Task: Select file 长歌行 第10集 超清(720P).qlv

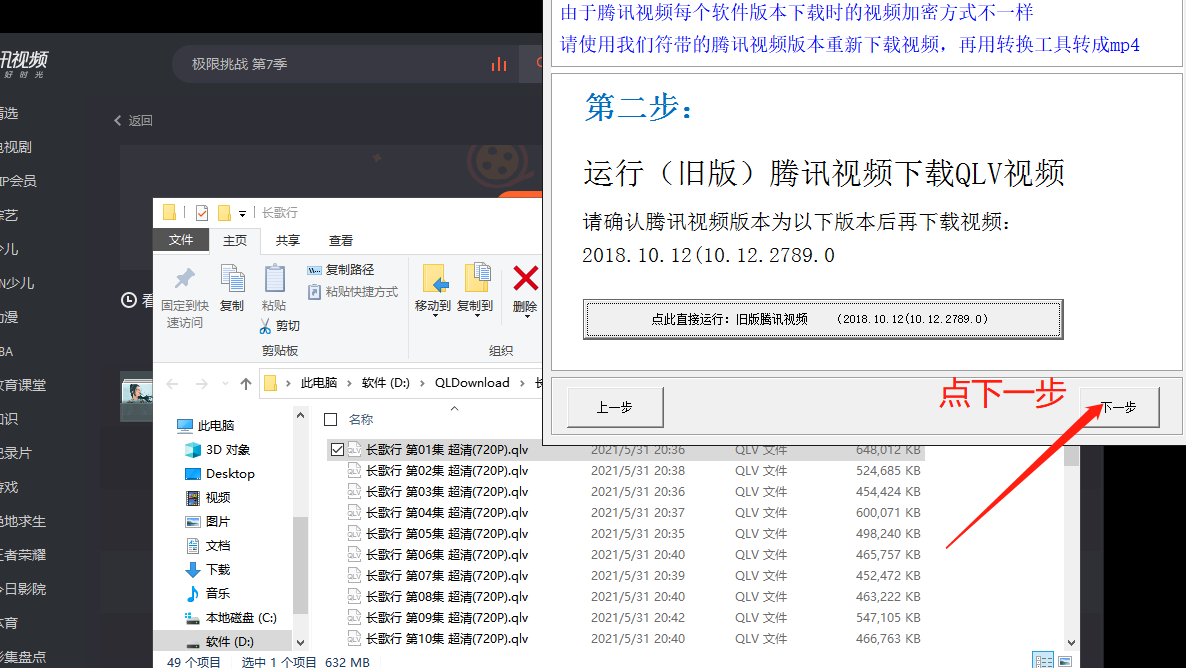Action: click(x=446, y=638)
